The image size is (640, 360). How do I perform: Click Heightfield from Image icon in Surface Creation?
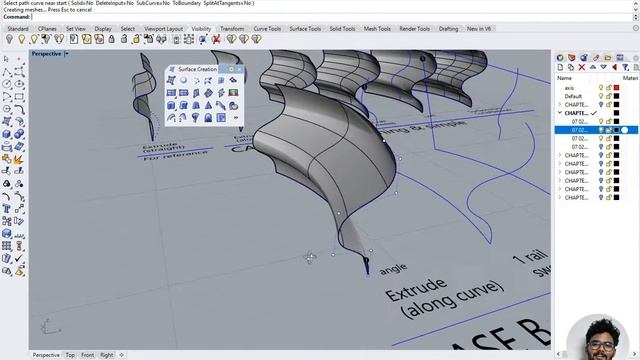tap(233, 93)
